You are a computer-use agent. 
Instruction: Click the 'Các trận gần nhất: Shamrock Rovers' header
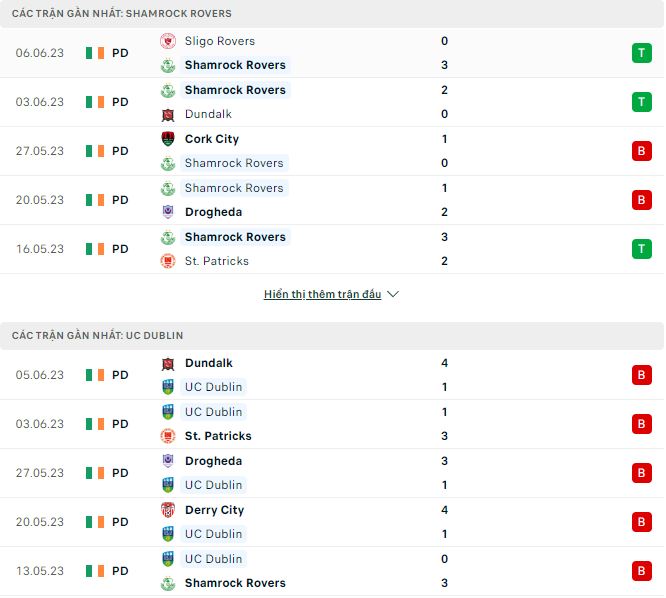click(x=122, y=14)
